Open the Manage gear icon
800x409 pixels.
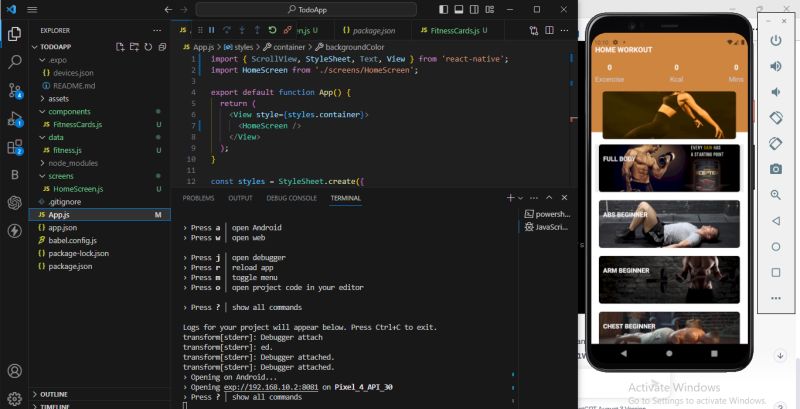point(14,398)
